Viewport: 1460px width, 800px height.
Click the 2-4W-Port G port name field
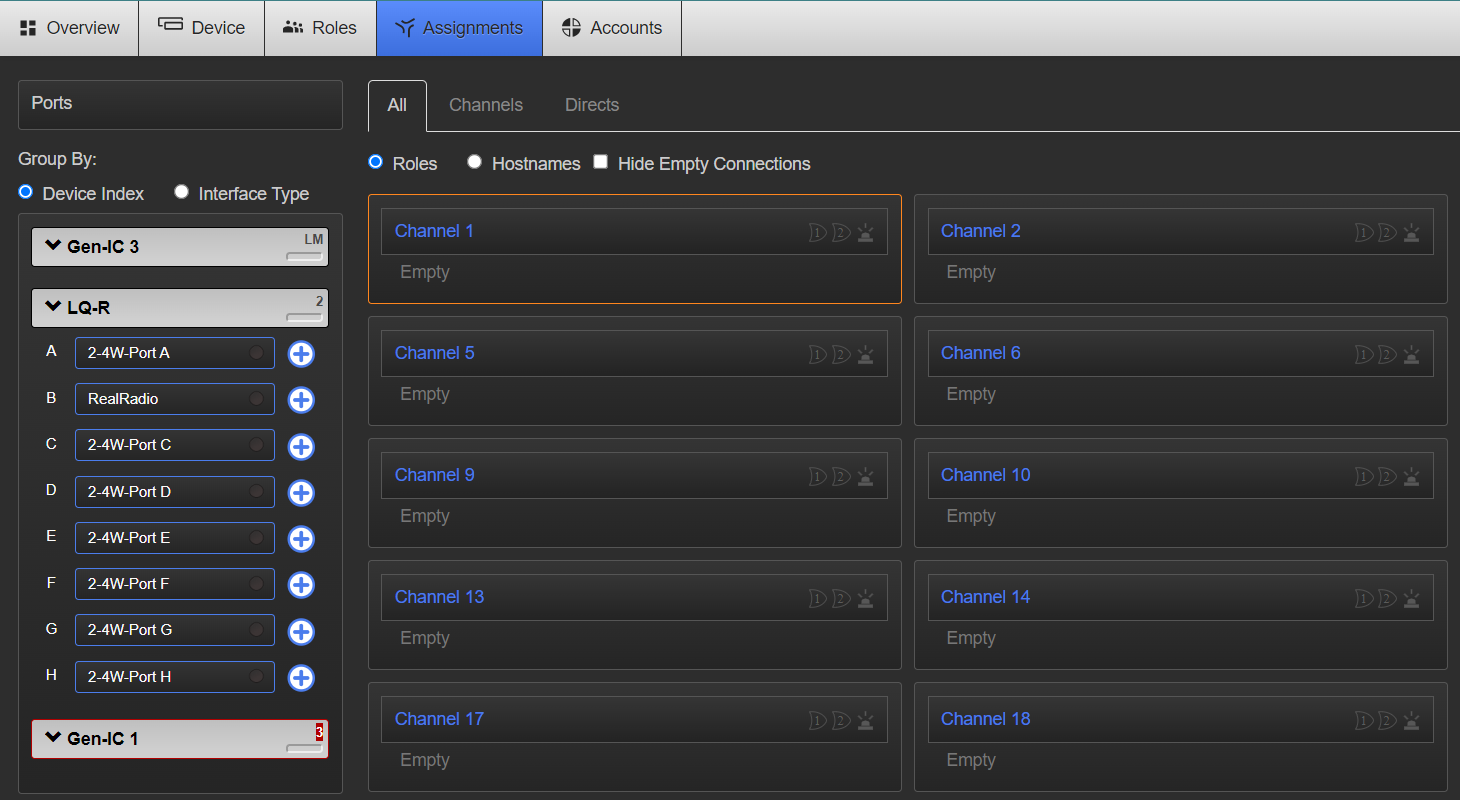(x=165, y=630)
